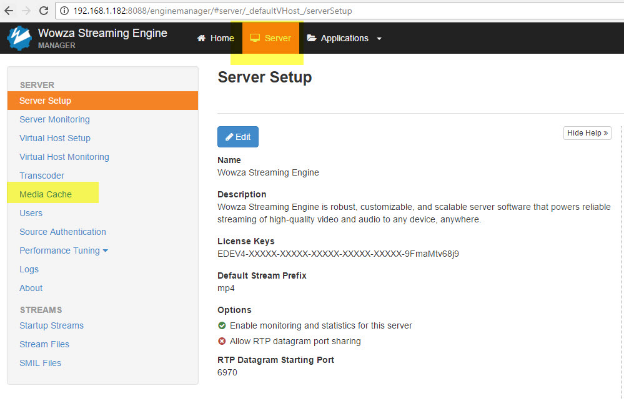
Task: Select Server Setup in sidebar
Action: coord(45,101)
